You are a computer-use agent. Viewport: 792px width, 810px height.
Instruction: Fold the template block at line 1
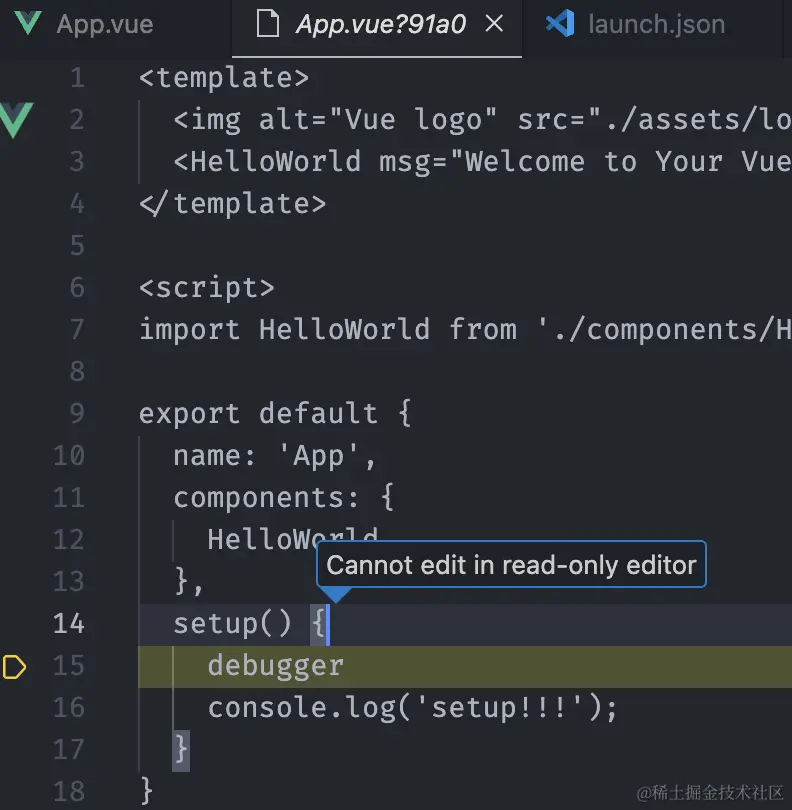(x=111, y=78)
